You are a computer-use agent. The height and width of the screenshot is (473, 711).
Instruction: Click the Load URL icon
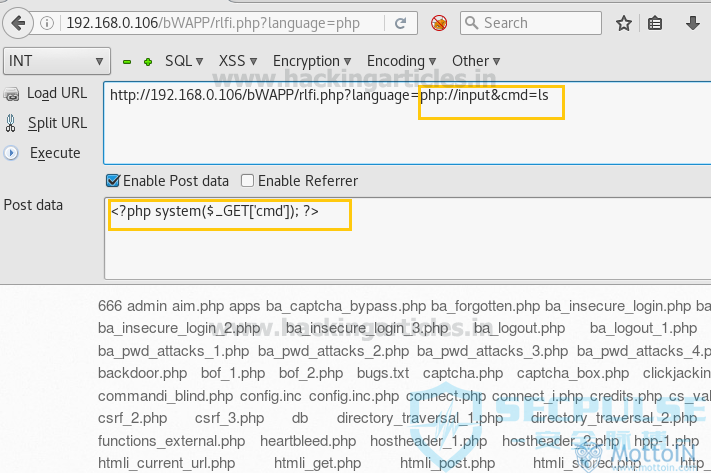point(11,94)
